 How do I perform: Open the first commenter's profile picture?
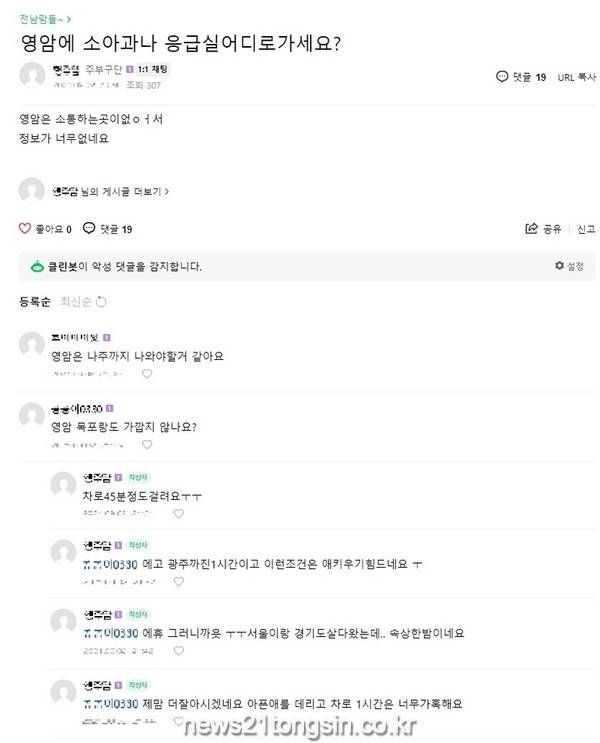32,347
